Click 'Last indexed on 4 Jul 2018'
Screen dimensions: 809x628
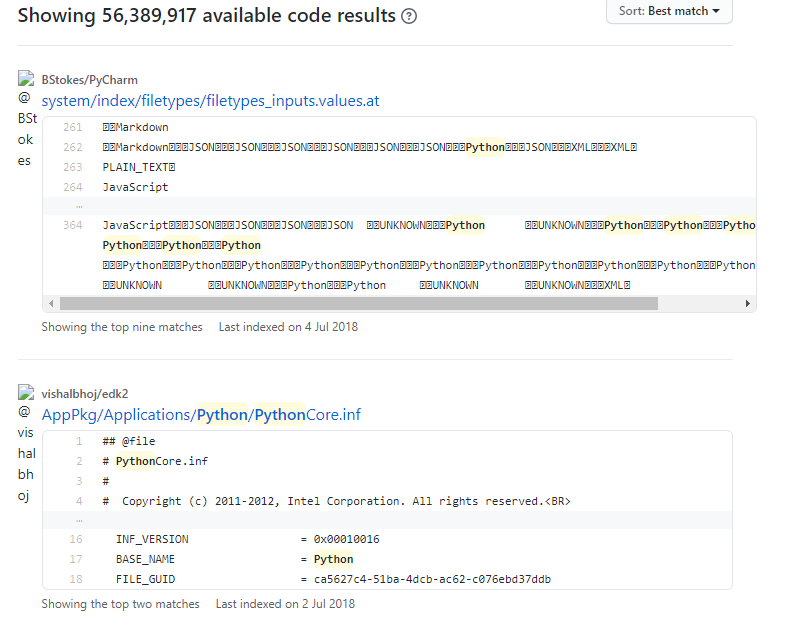tap(288, 327)
